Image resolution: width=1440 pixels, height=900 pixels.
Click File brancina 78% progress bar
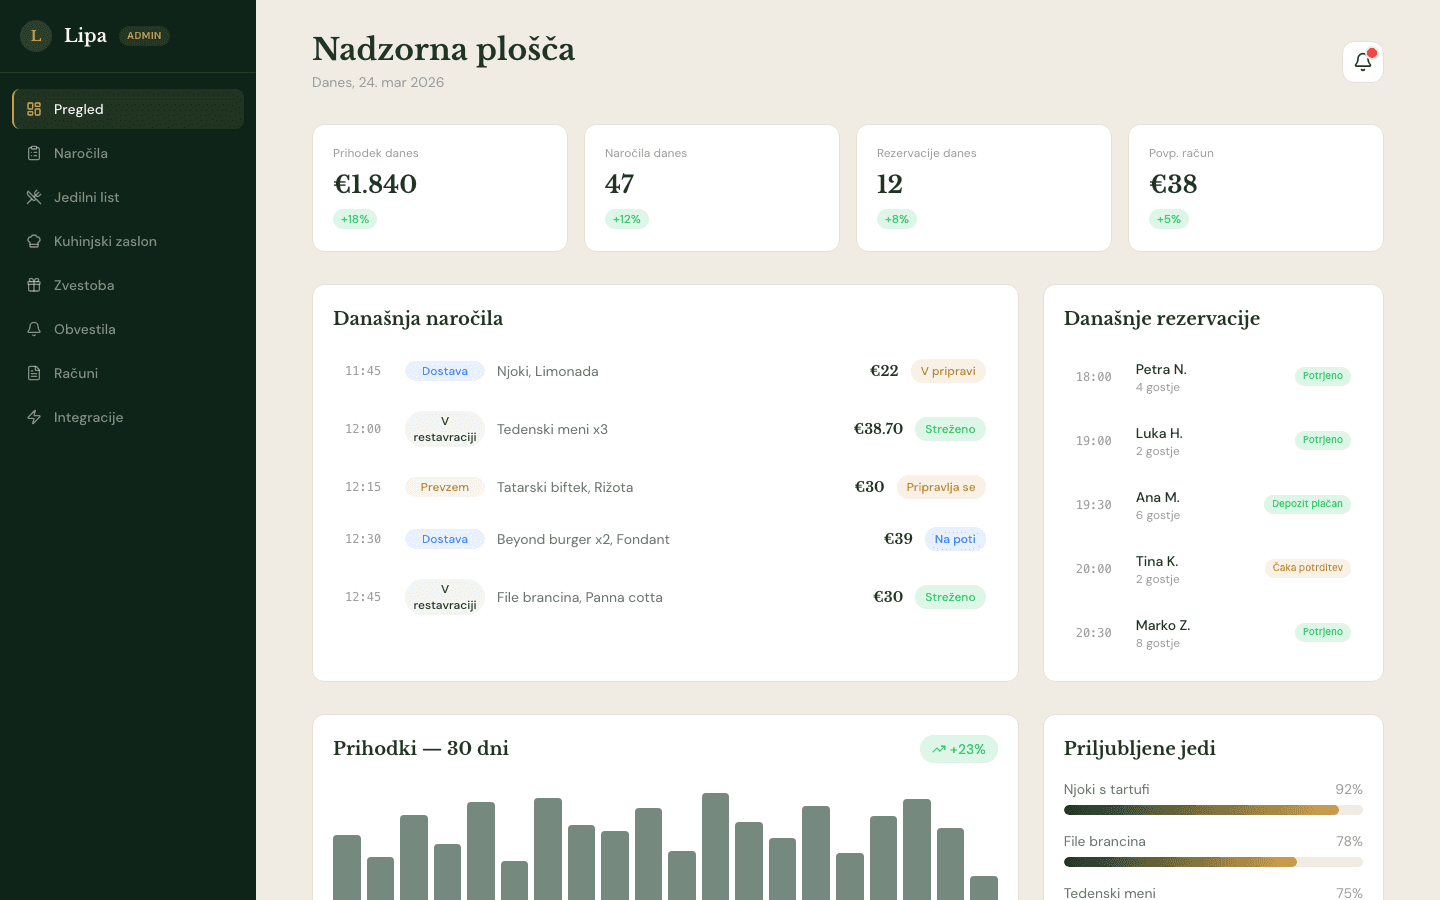[x=1213, y=862]
